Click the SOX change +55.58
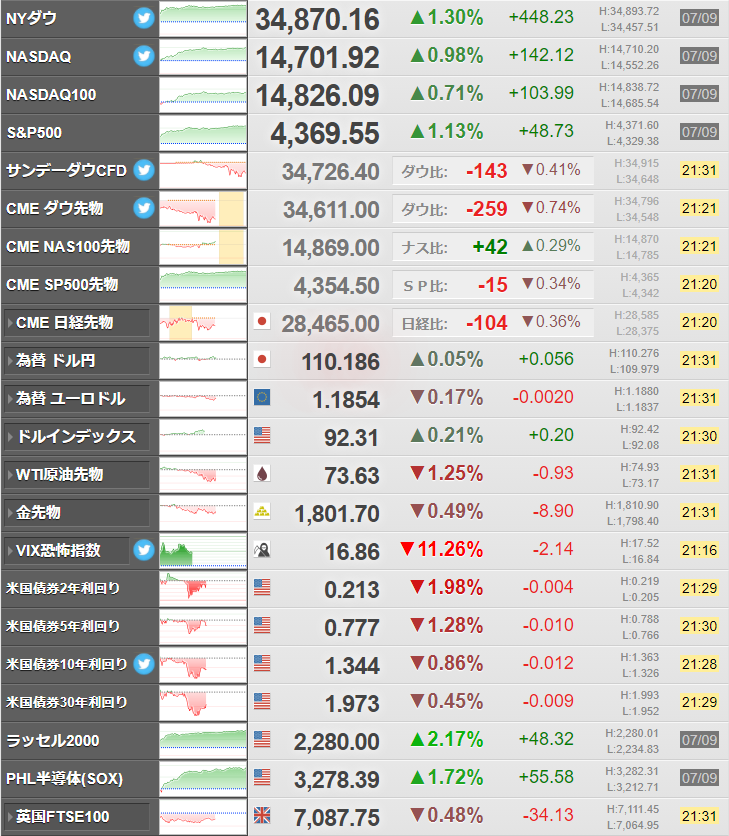Screen dimensions: 729x836 [547, 777]
